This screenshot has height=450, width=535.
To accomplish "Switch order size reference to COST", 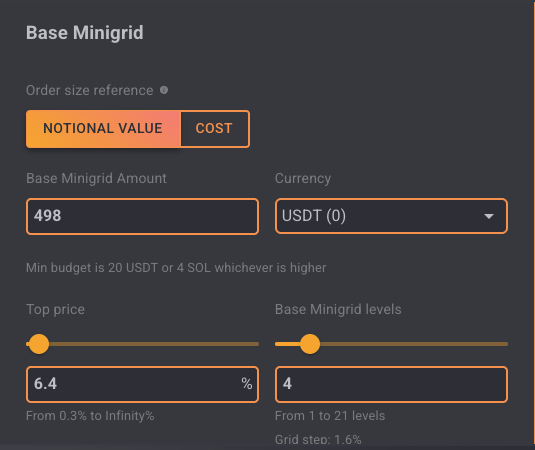I will coord(215,129).
